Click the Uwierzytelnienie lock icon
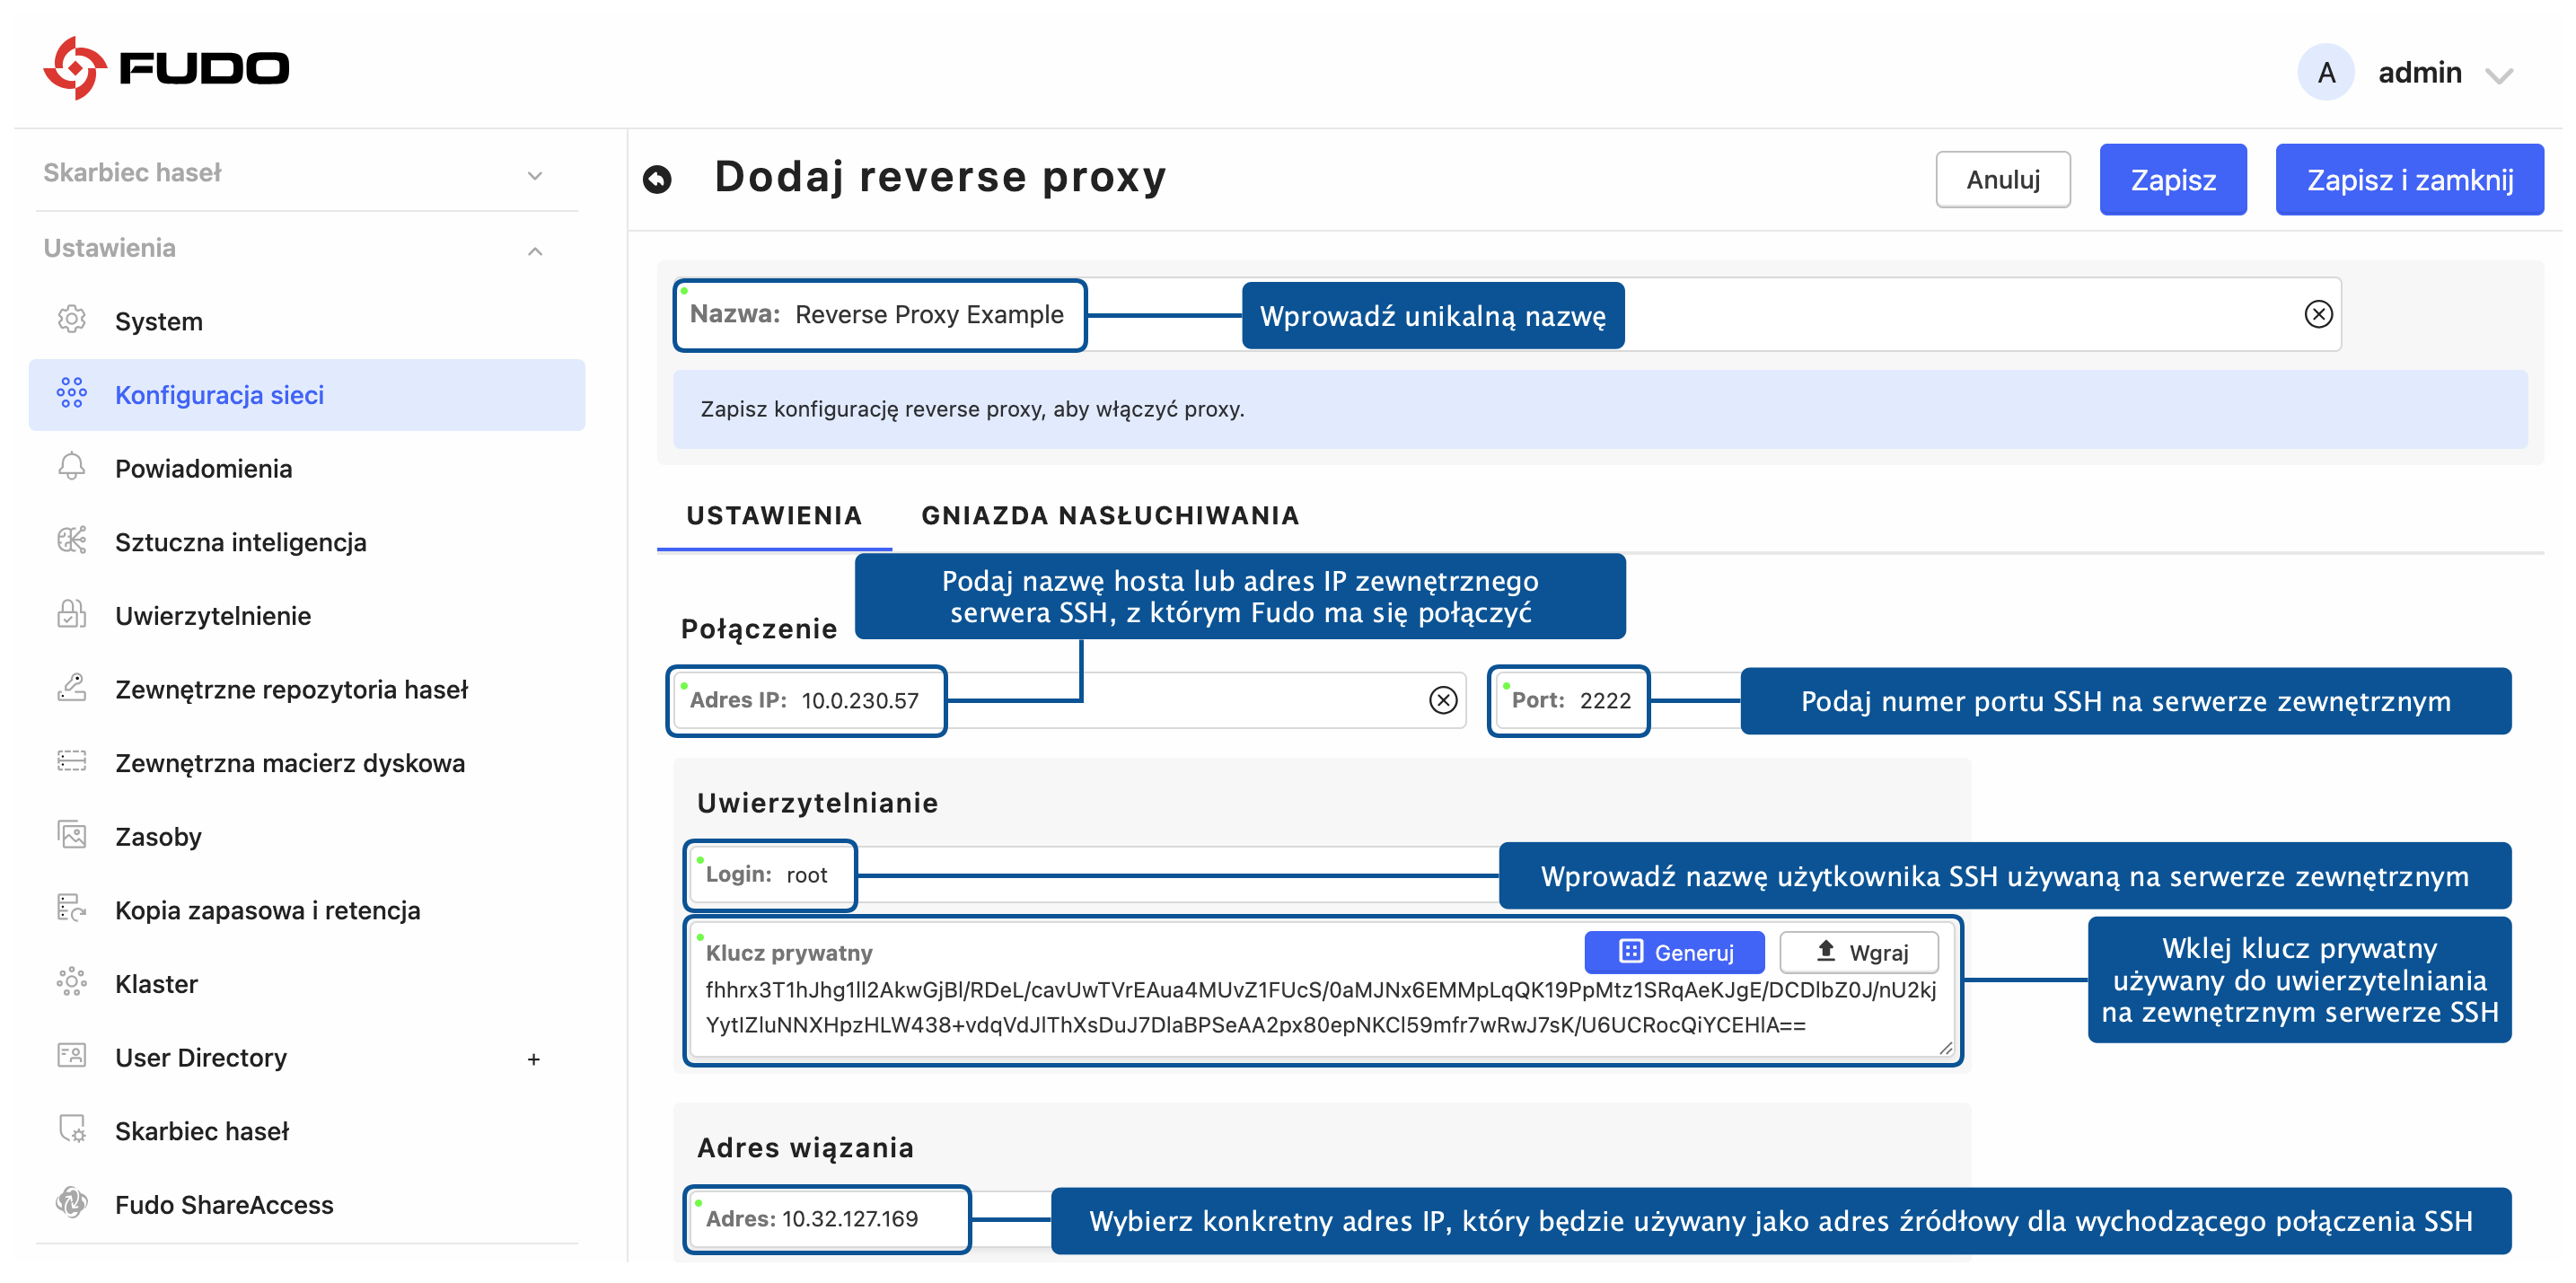2576x1283 pixels. [72, 614]
